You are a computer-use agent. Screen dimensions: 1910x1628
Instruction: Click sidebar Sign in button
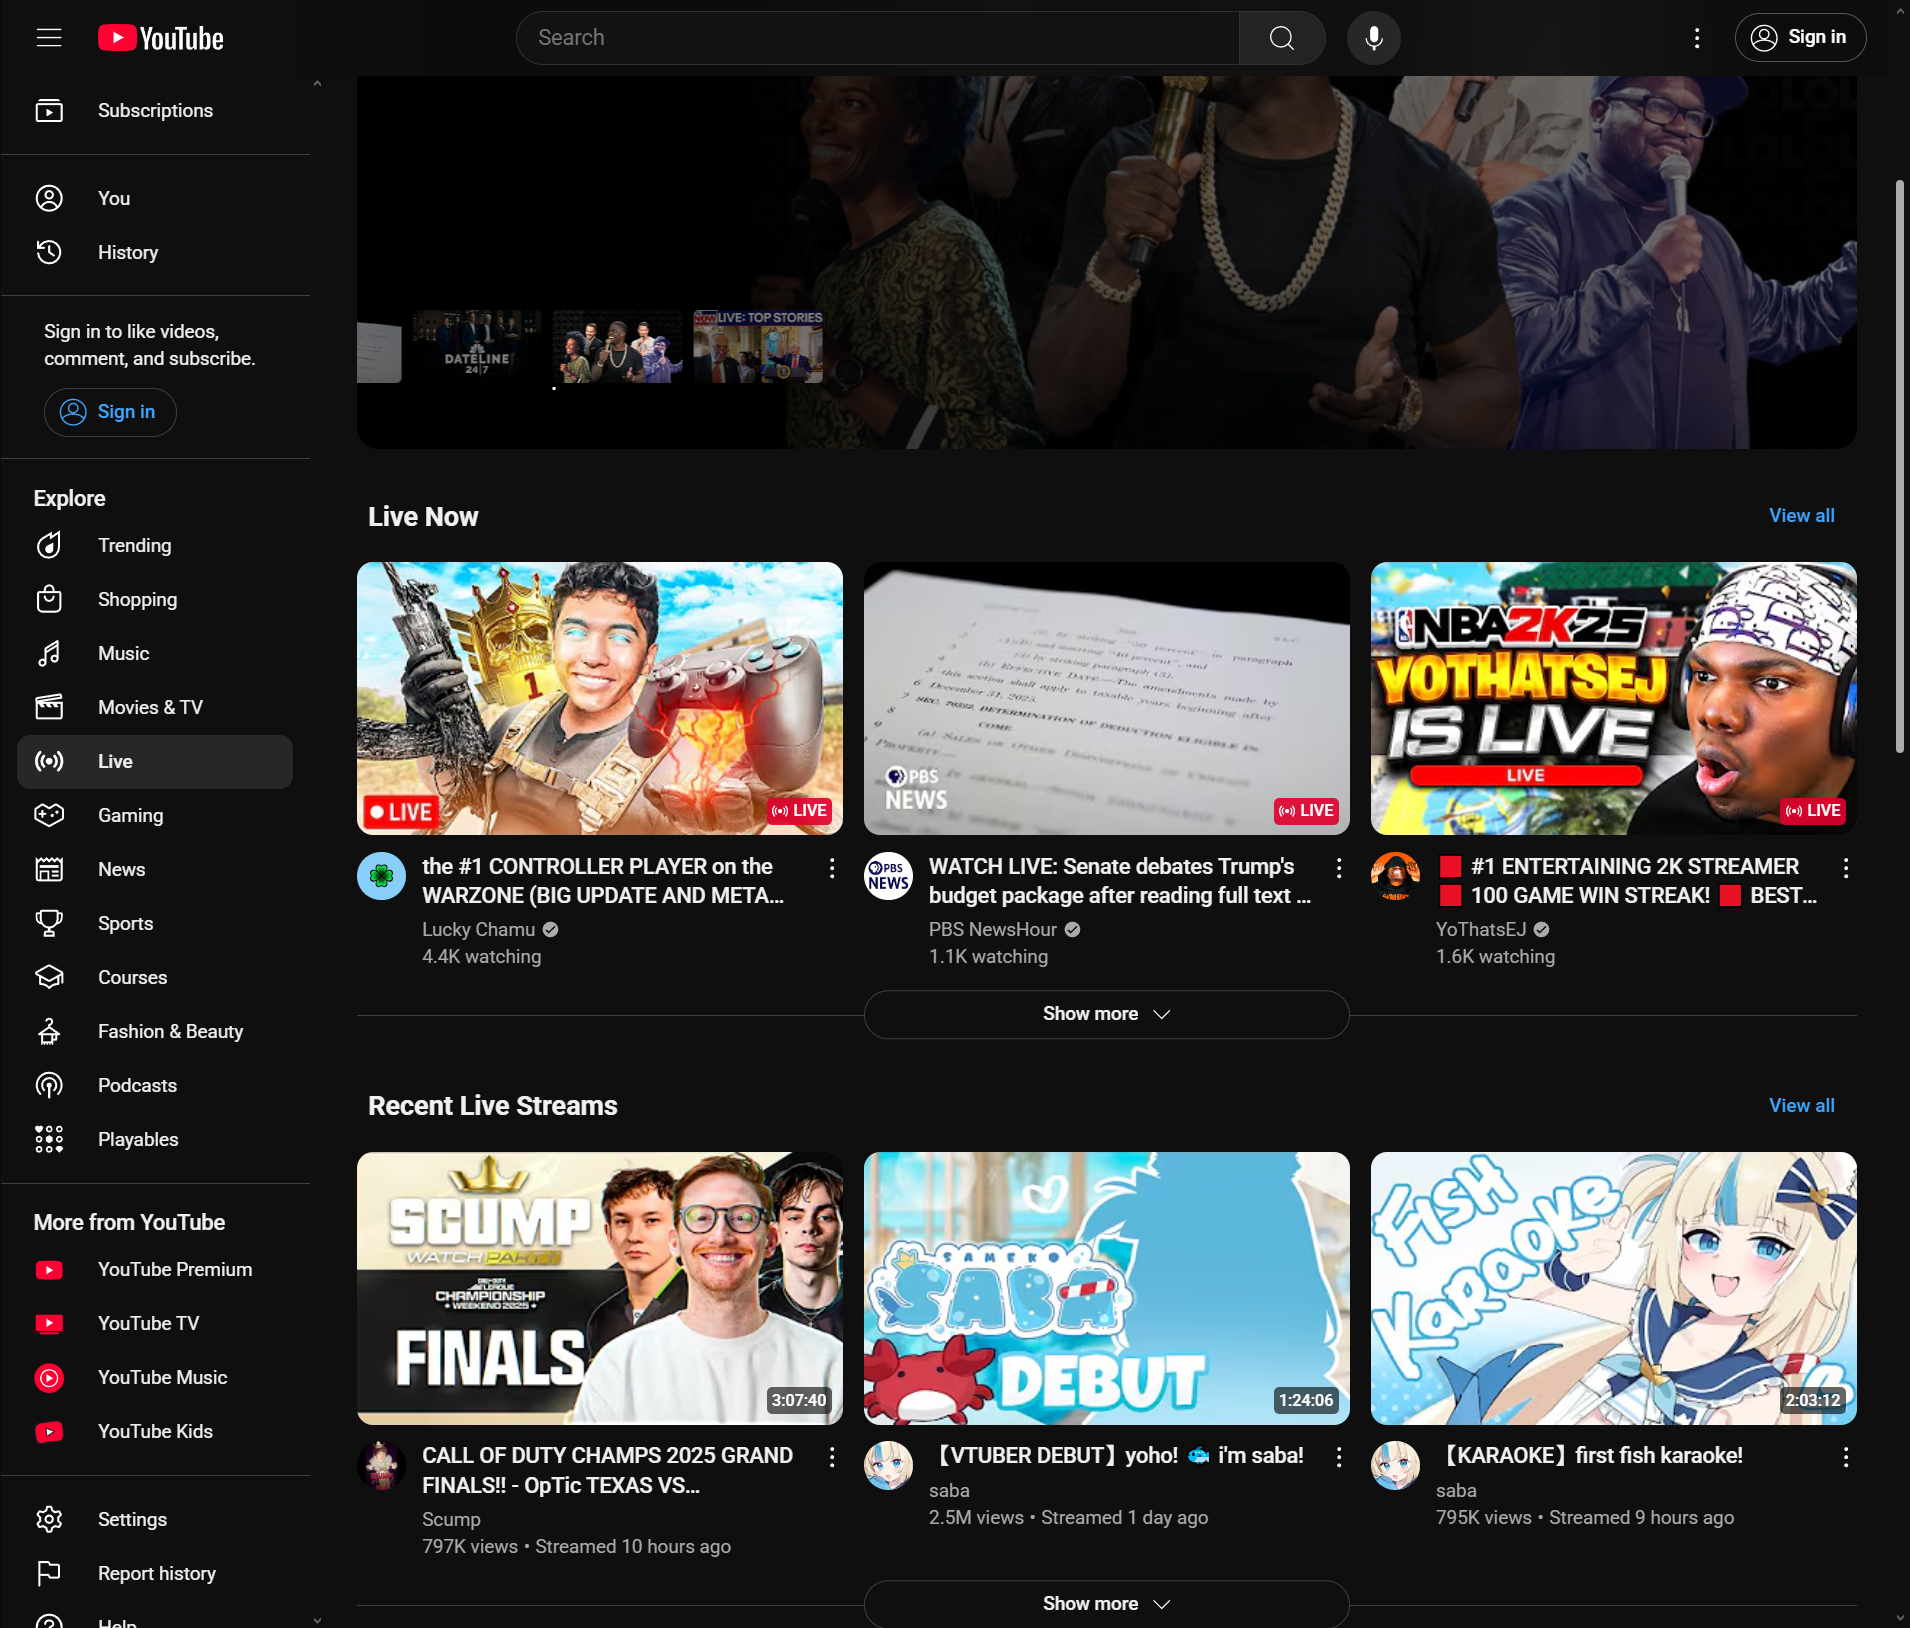pos(110,412)
